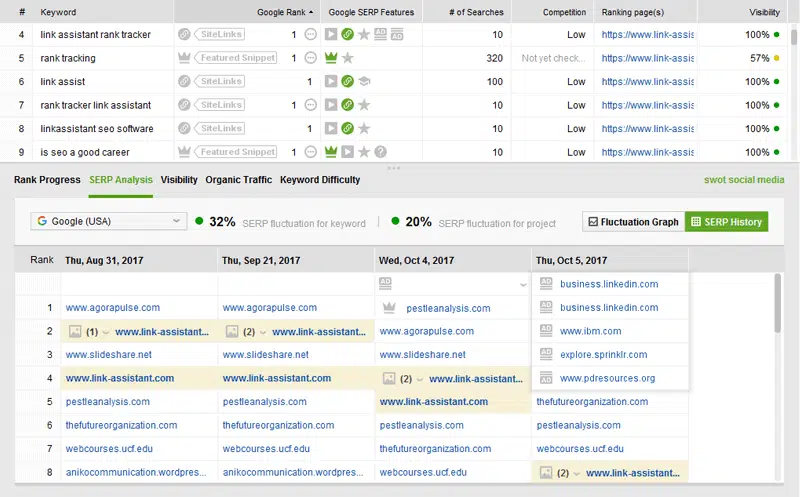Toggle the SERP History view
The image size is (800, 497).
(727, 221)
